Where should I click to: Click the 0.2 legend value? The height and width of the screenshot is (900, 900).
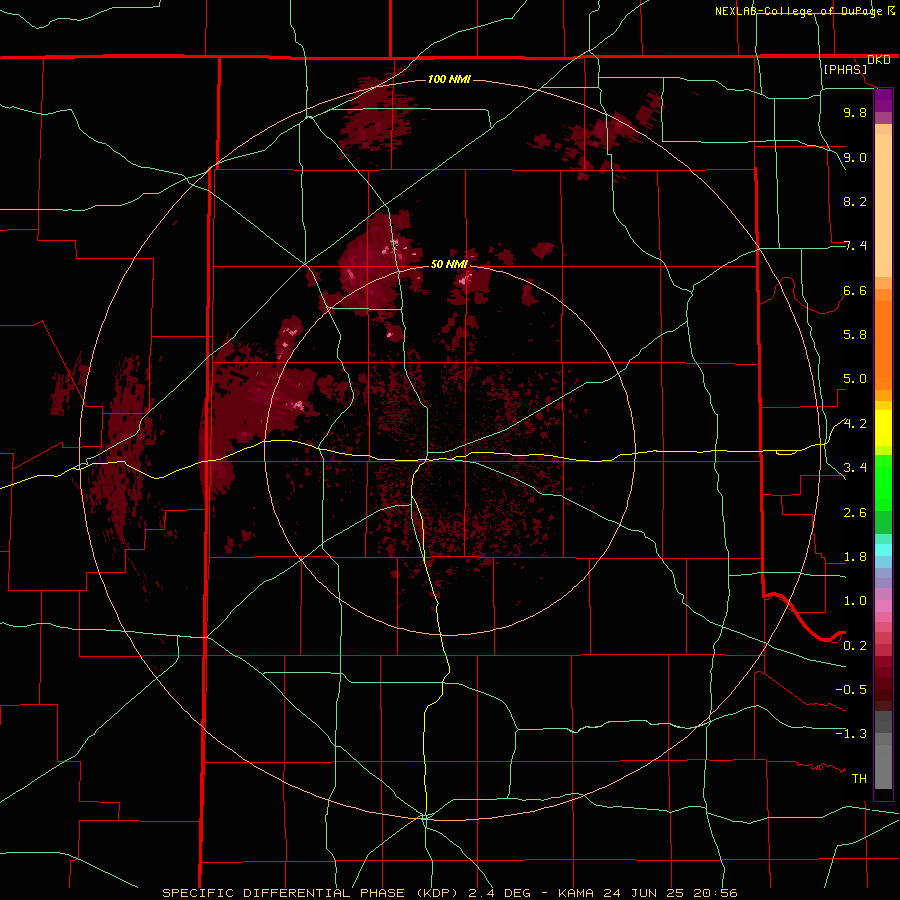[855, 646]
